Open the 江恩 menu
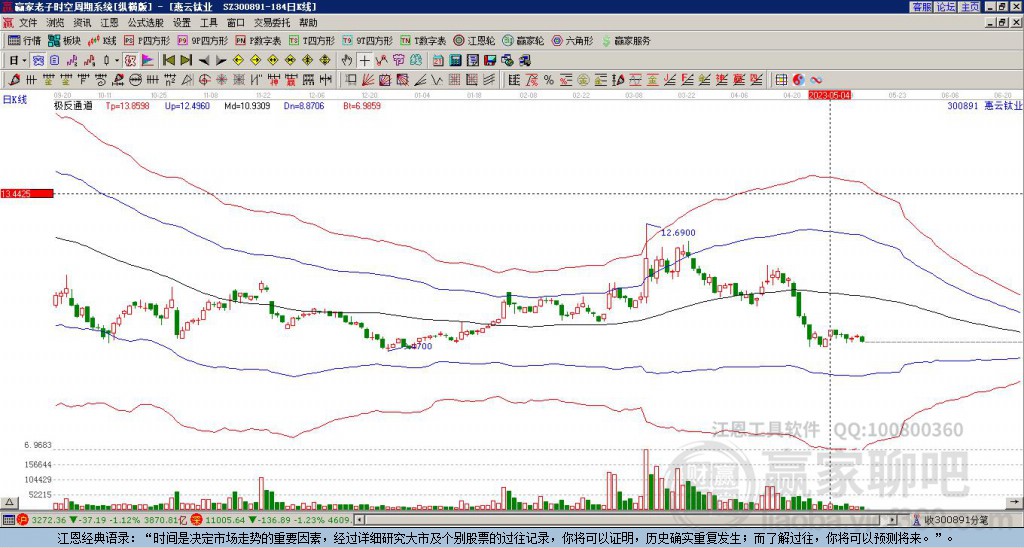 [x=109, y=23]
